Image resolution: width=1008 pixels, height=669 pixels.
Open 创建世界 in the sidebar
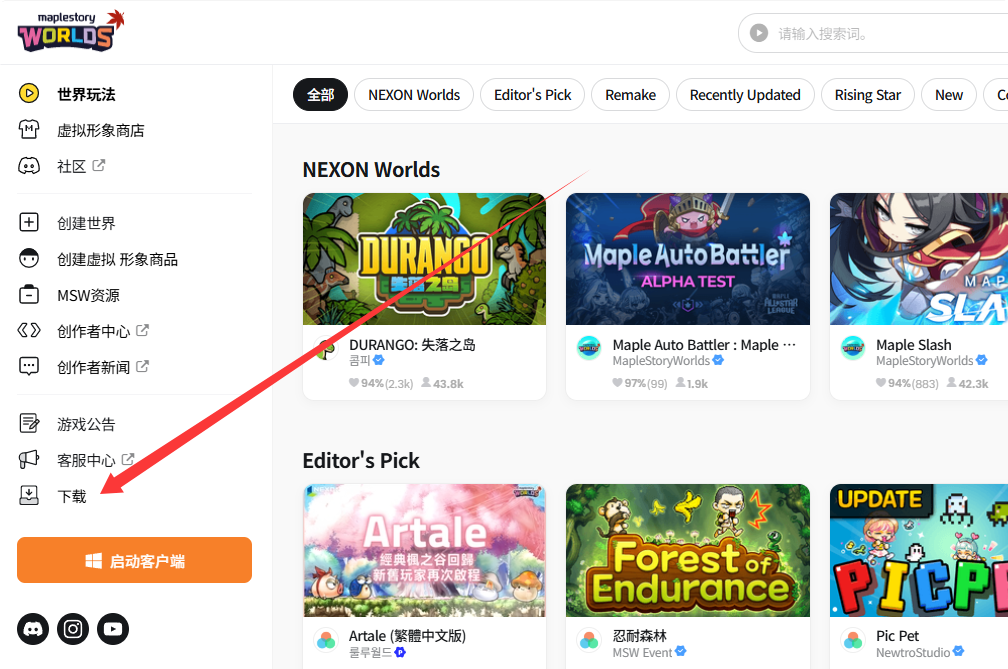[x=86, y=223]
